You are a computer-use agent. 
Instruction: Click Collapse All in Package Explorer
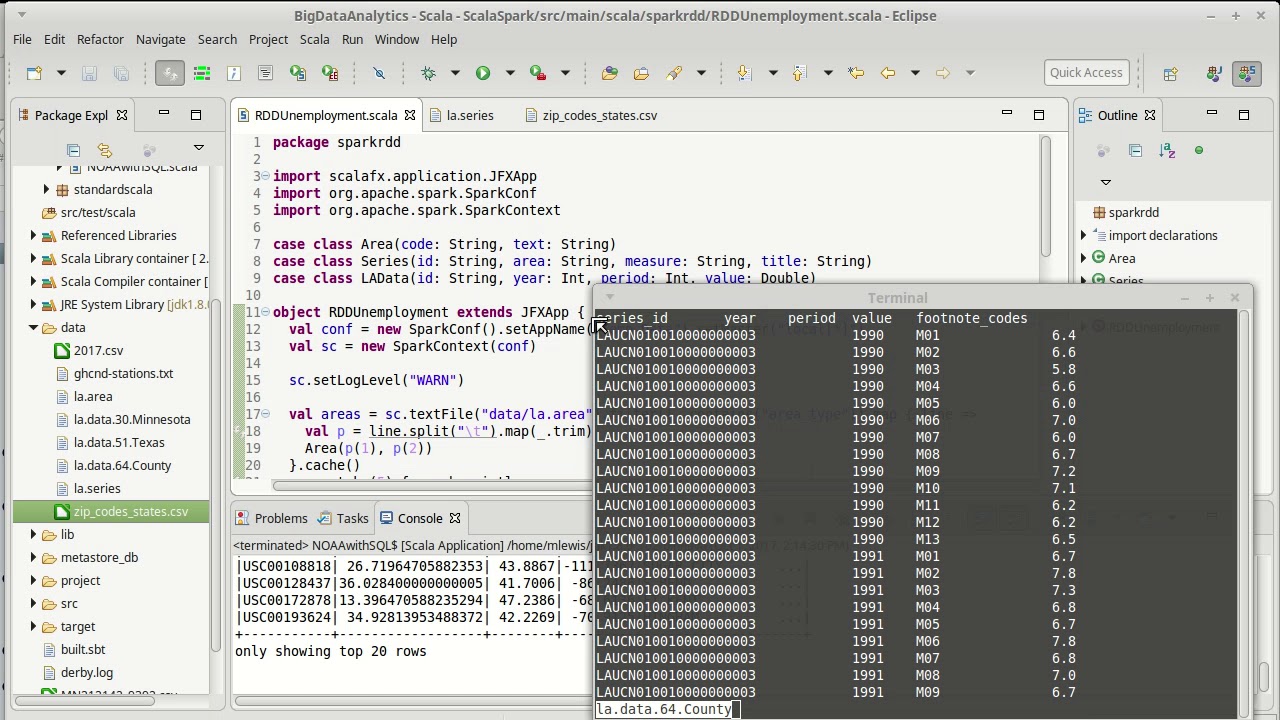(73, 150)
